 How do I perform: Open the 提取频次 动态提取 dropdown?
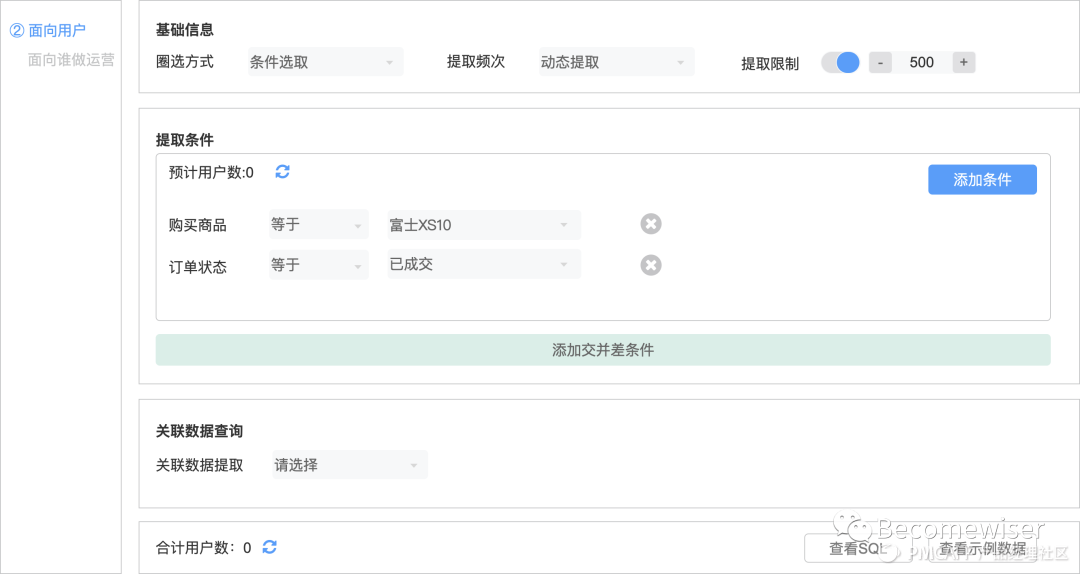tap(616, 62)
